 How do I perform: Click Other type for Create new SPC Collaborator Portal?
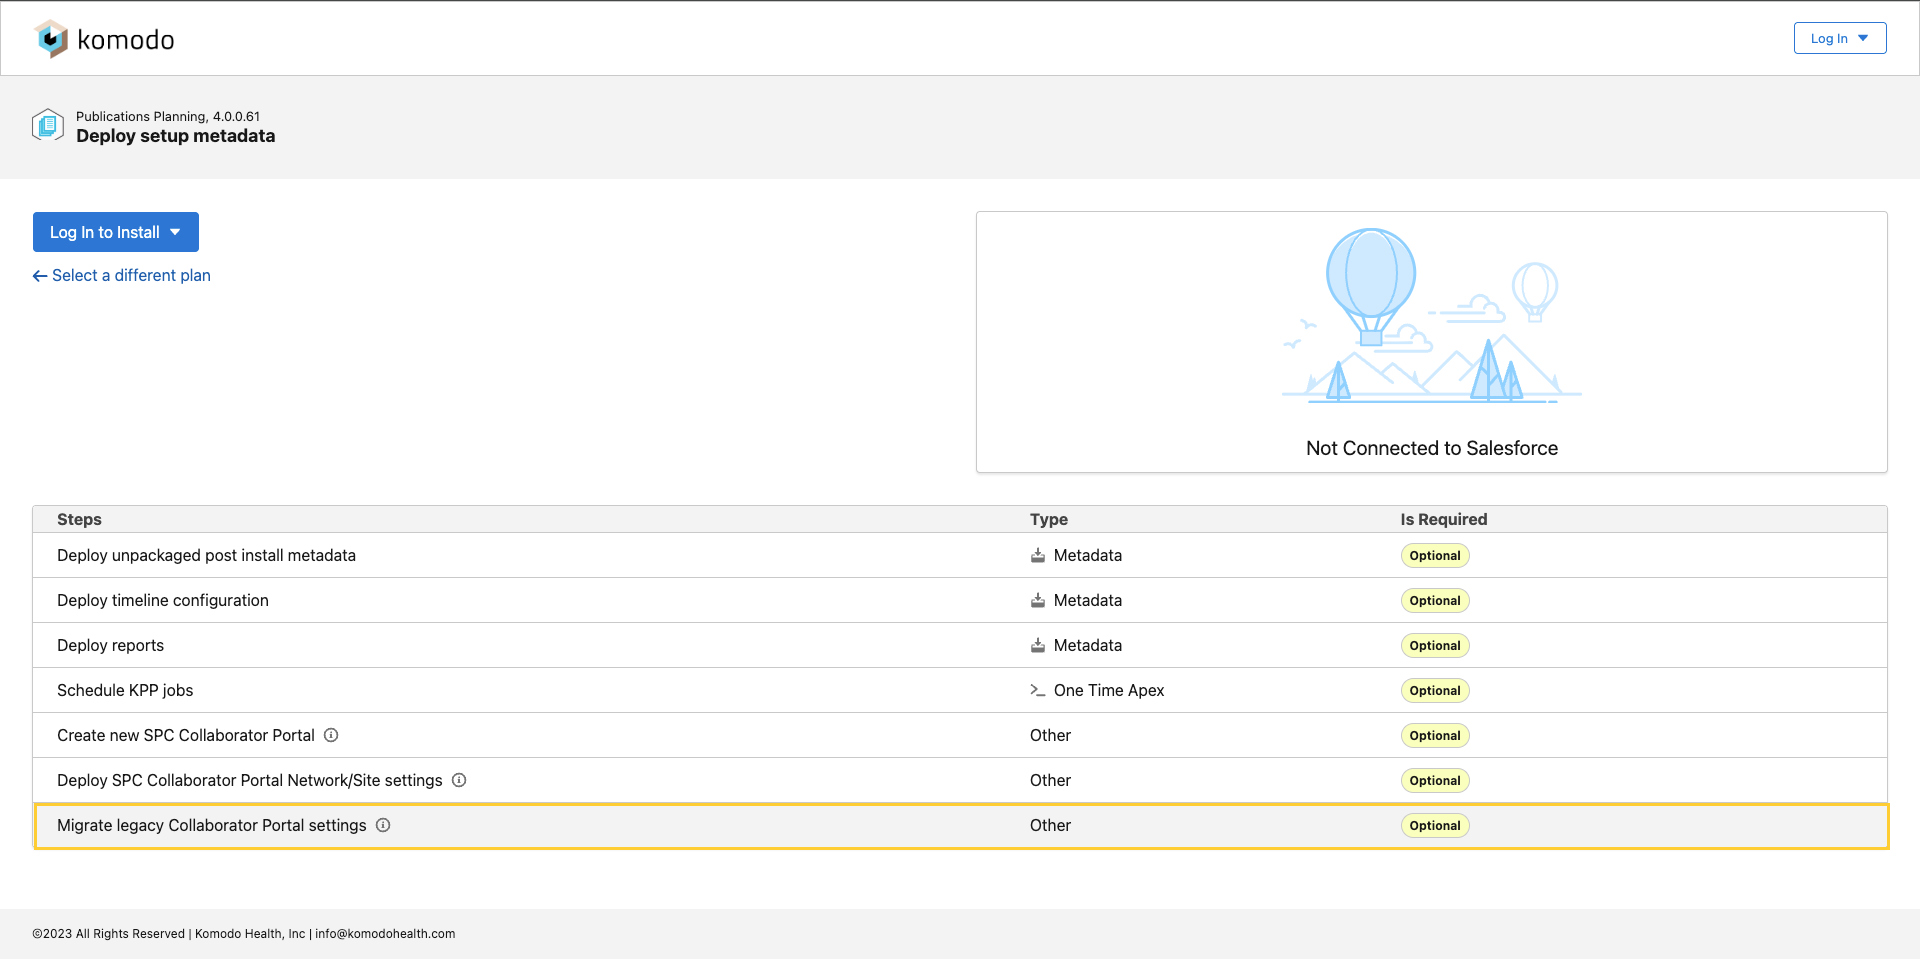[x=1050, y=735]
